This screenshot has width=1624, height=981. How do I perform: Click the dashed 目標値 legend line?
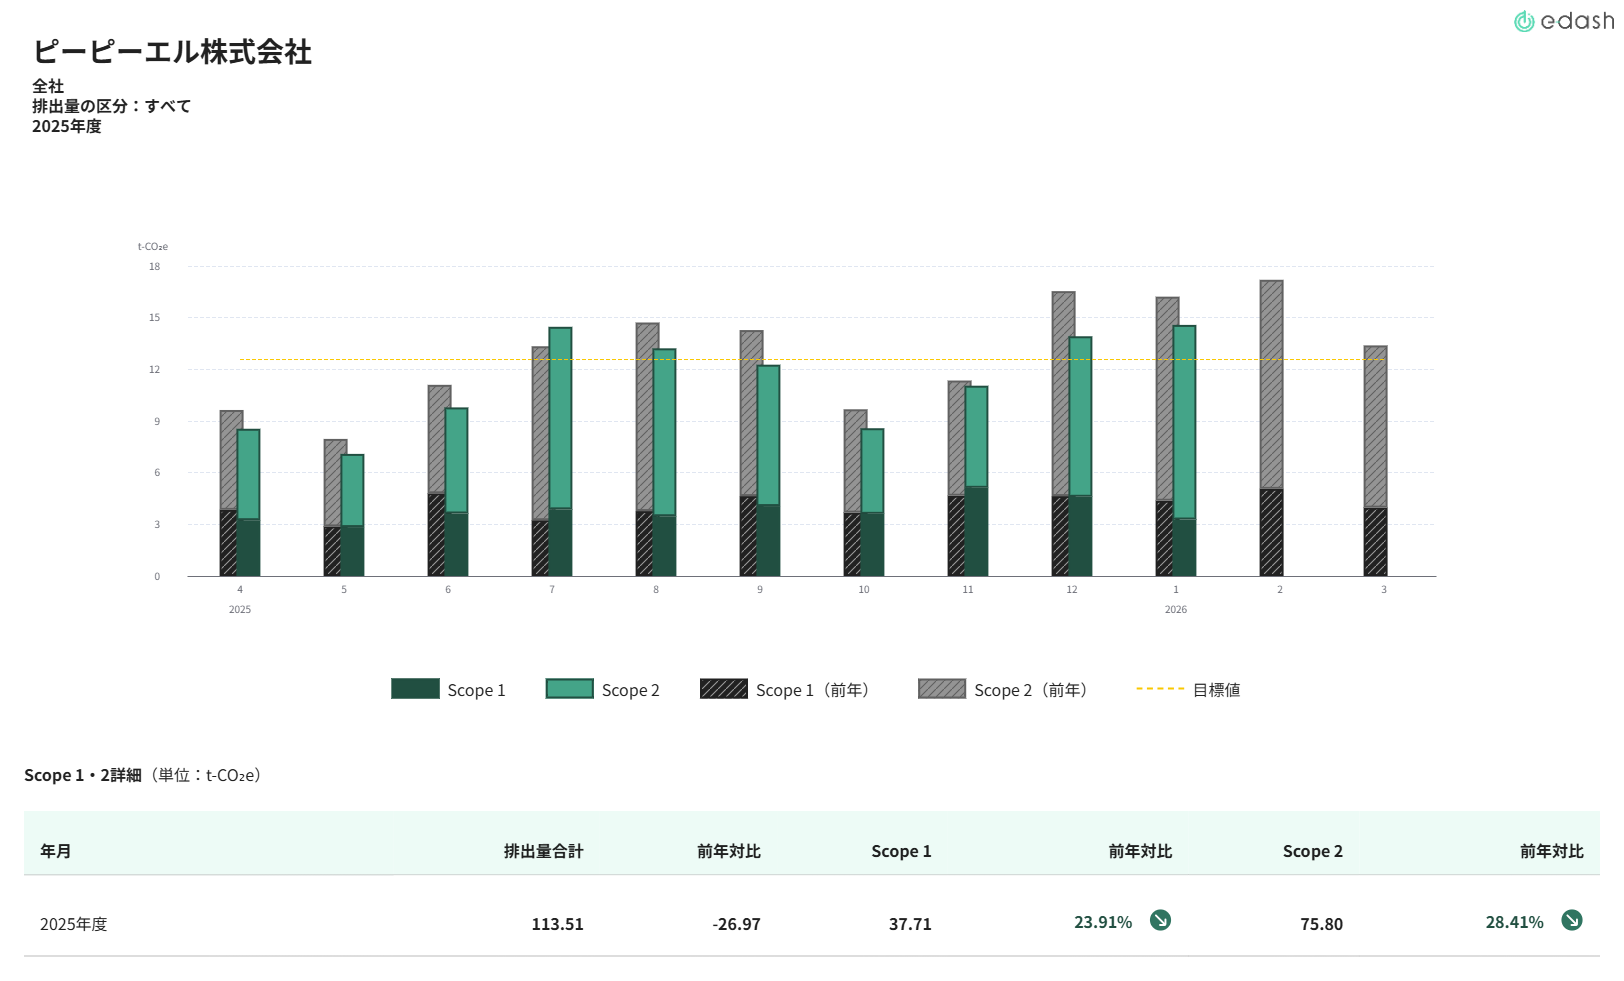(1160, 689)
